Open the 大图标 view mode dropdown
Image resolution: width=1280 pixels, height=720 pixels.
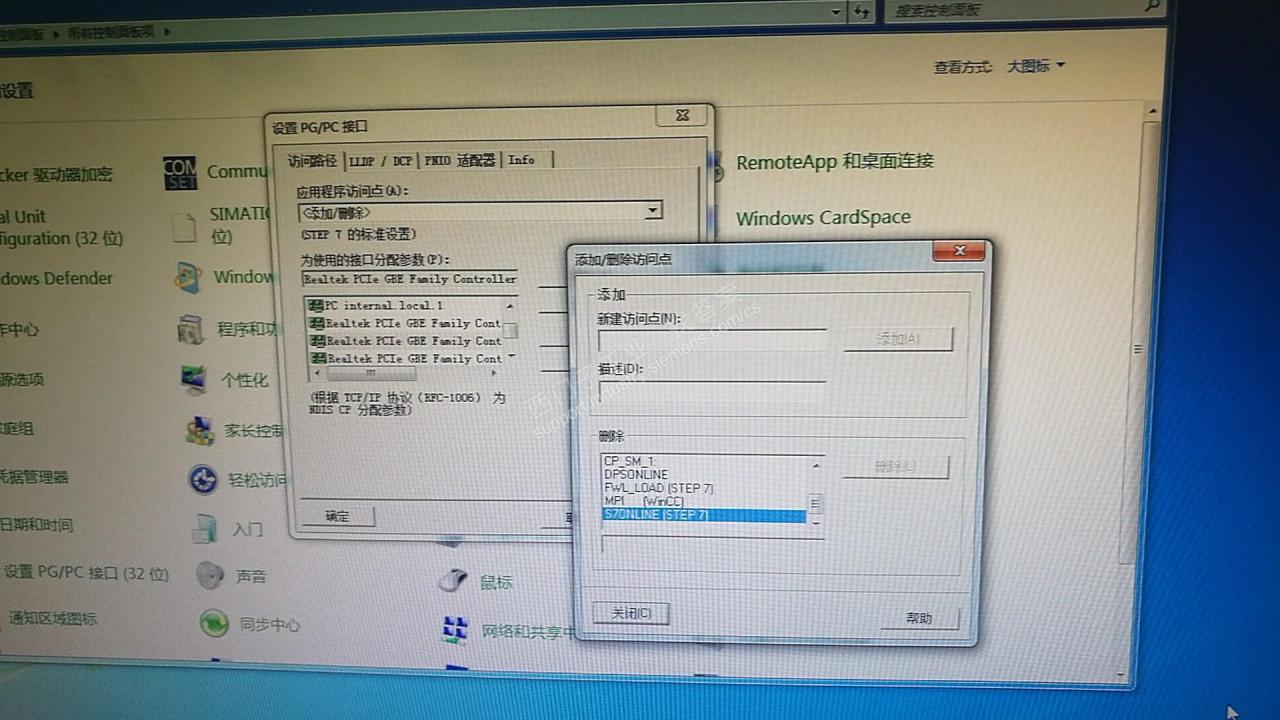(1035, 66)
